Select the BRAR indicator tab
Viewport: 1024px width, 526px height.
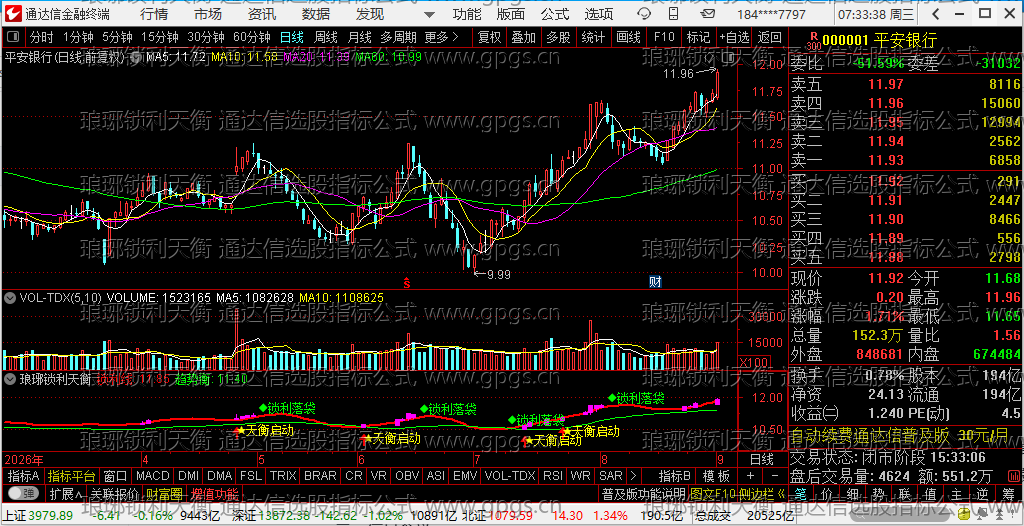321,476
